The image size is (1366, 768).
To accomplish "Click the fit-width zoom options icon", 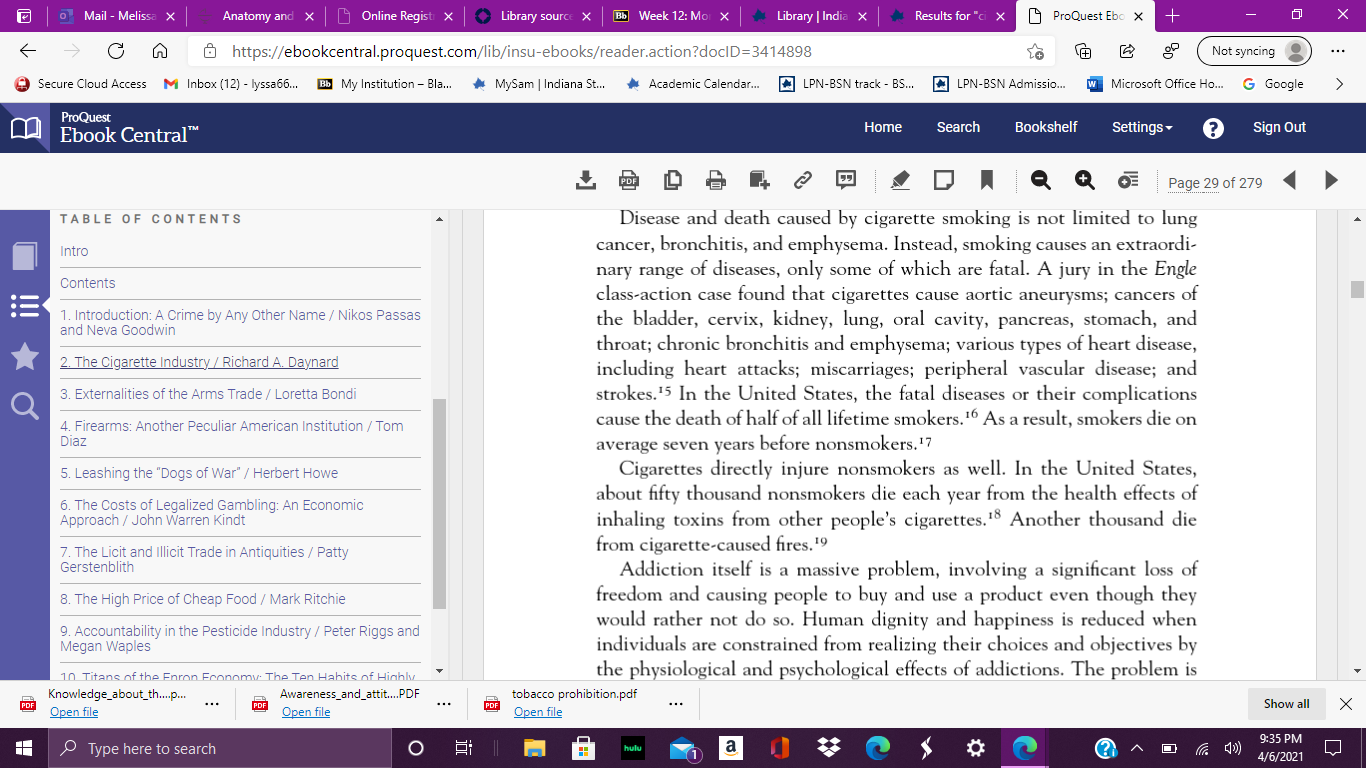I will 1128,180.
